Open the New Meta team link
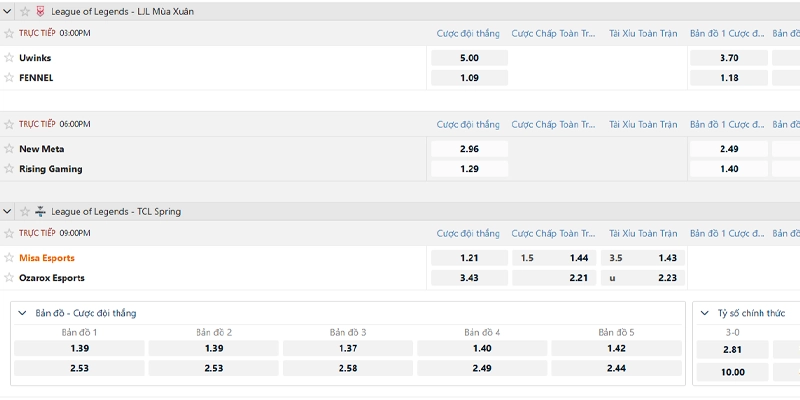The height and width of the screenshot is (400, 800). [42, 149]
